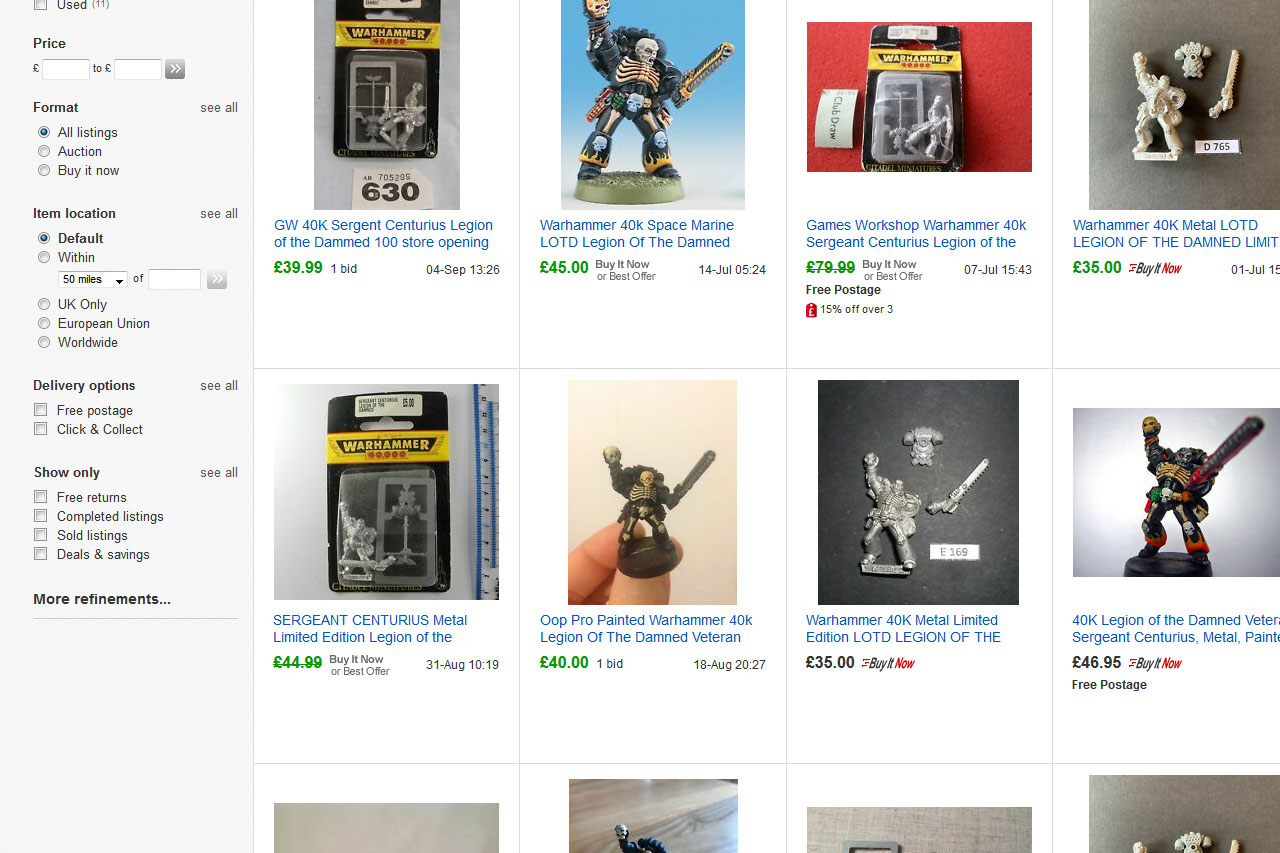Open the 50 miles distance dropdown

92,280
